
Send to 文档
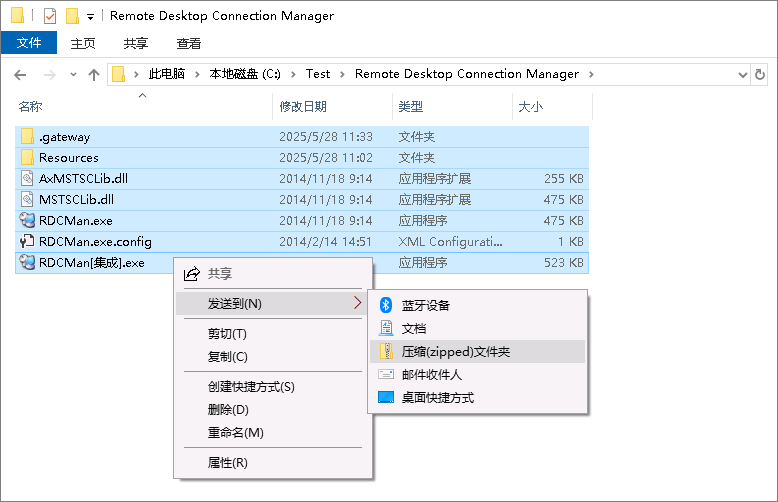(477, 328)
